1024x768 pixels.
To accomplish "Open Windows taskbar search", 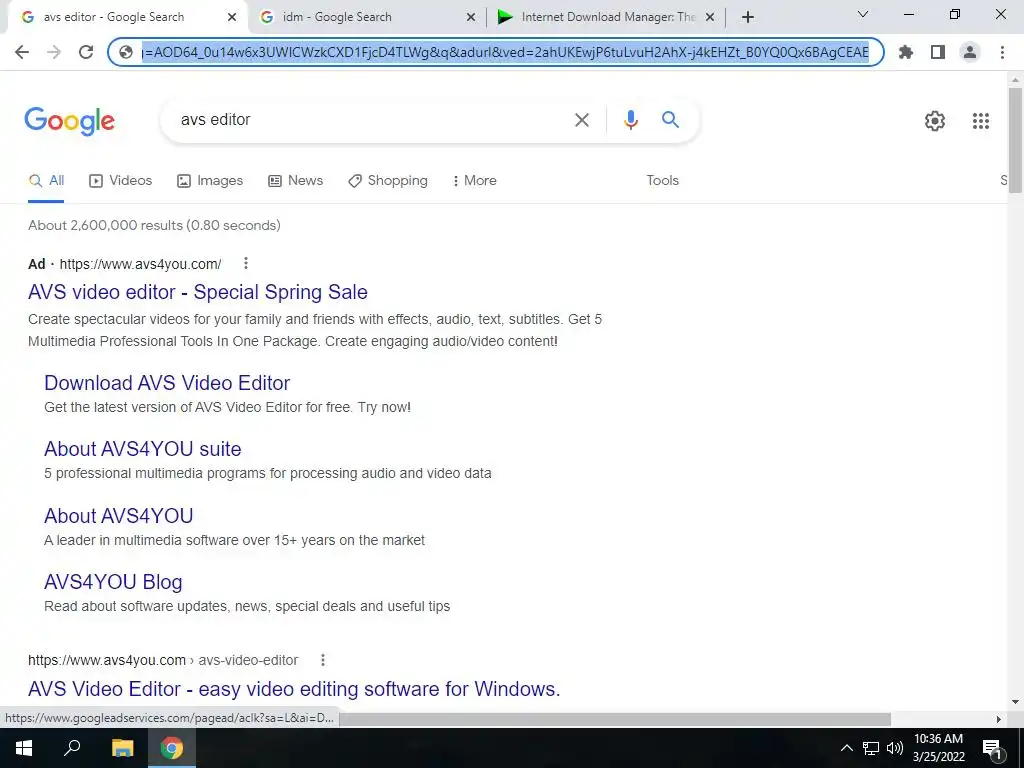I will [72, 748].
